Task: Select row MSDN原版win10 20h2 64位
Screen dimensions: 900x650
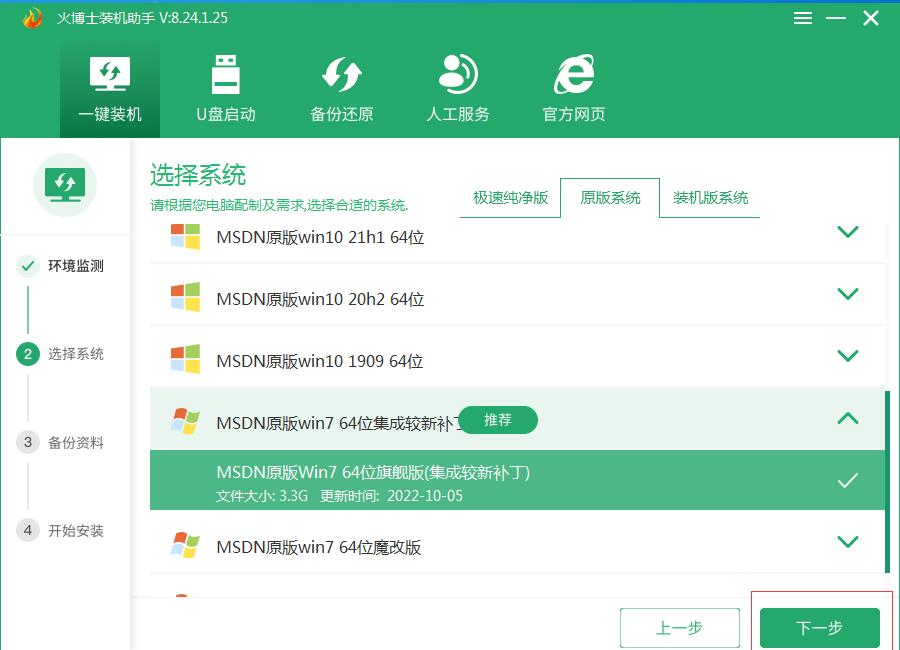Action: click(x=517, y=295)
